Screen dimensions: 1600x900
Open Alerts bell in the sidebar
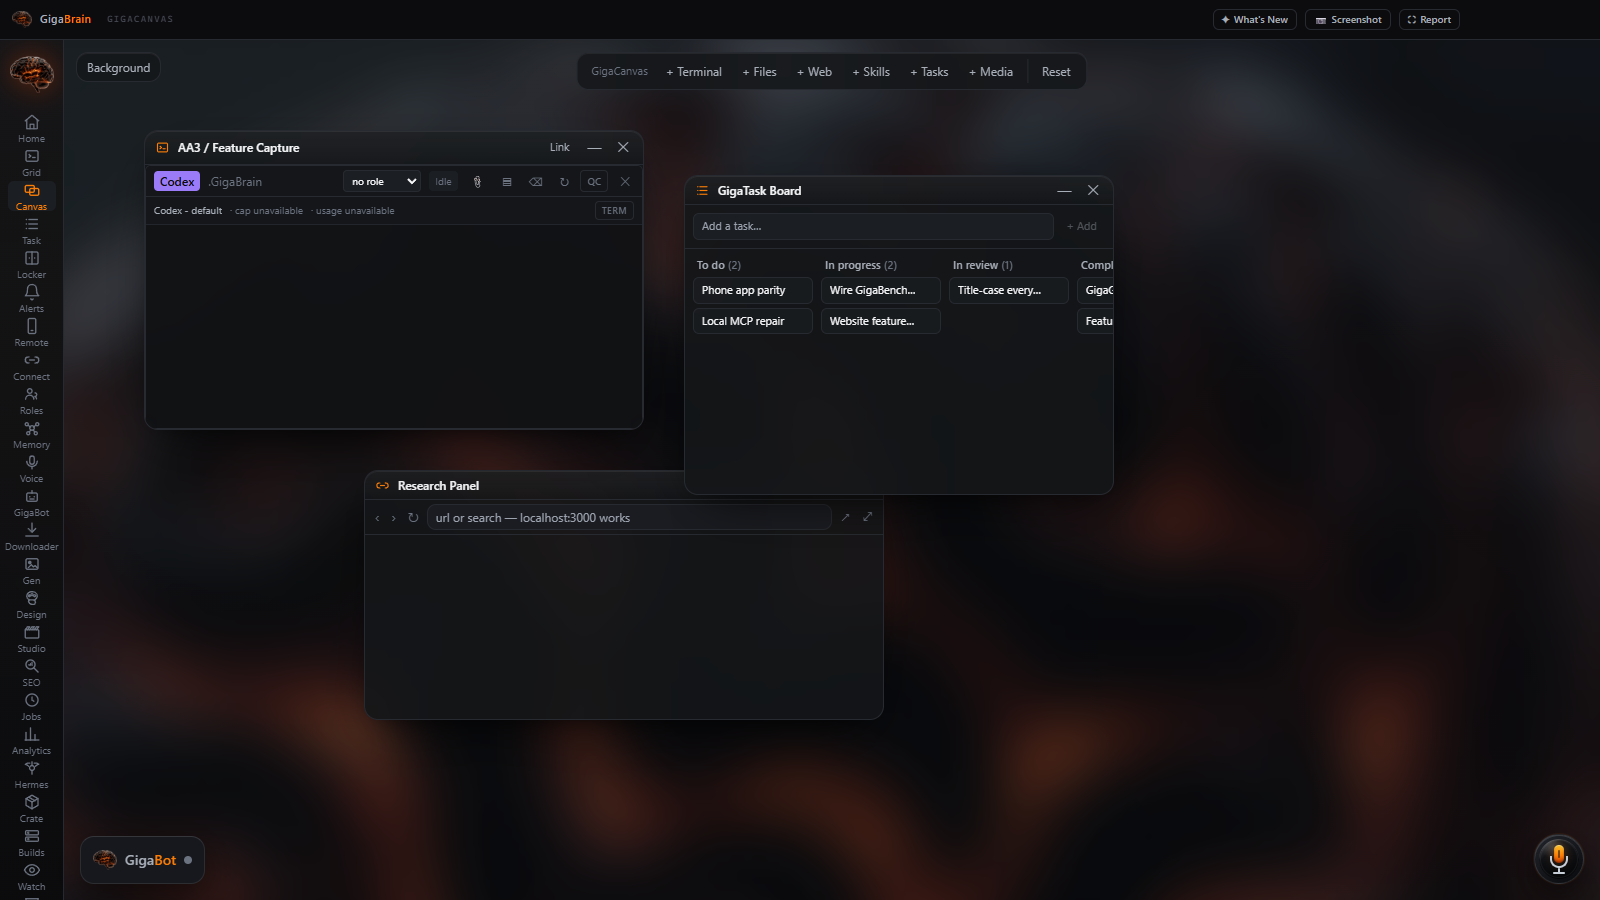[x=31, y=298]
